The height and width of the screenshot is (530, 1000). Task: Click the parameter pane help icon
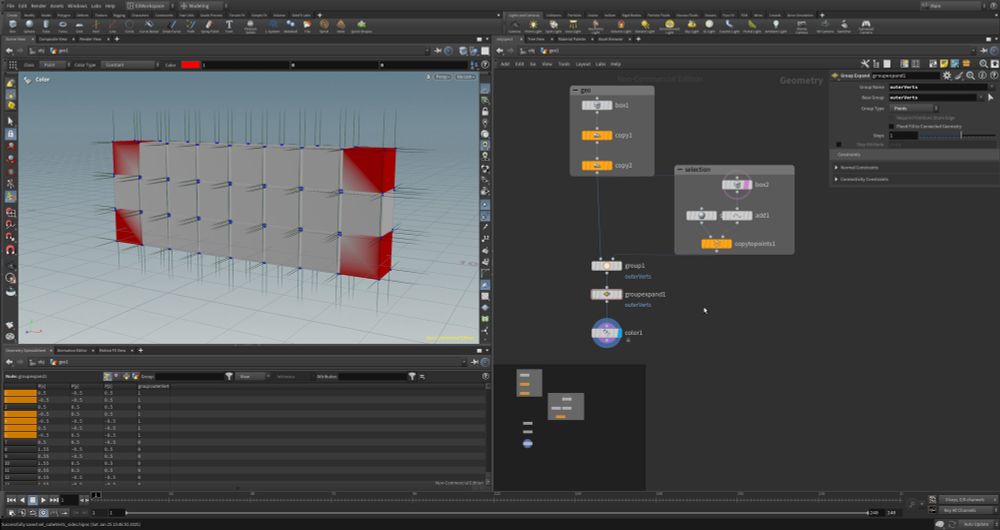pos(993,75)
